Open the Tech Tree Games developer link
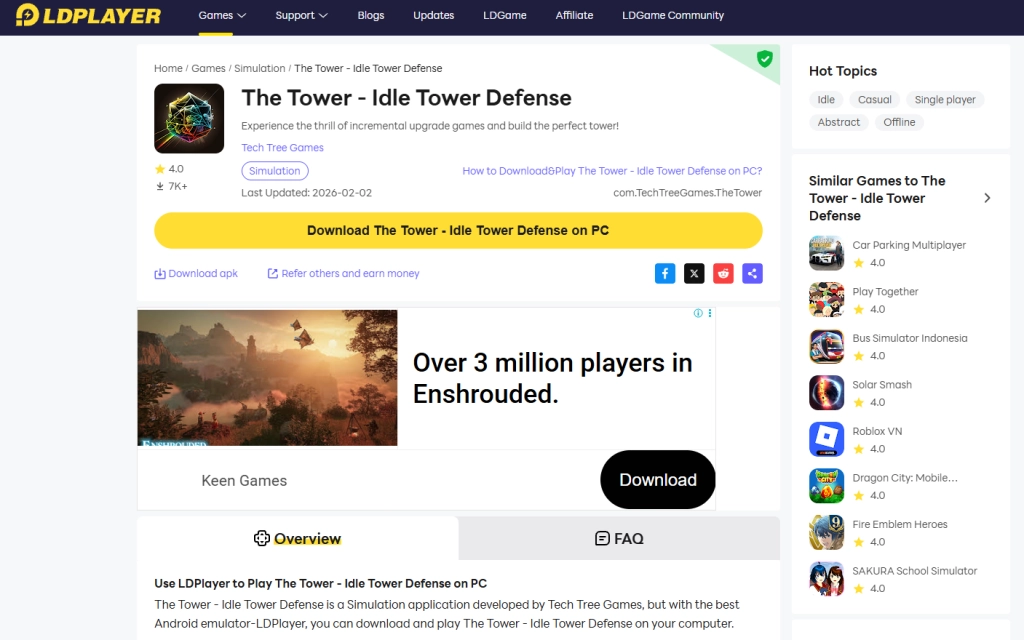 click(x=284, y=147)
